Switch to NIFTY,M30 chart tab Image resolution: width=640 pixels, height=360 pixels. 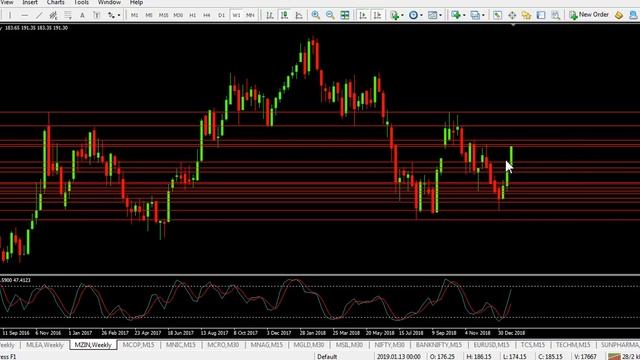(390, 345)
